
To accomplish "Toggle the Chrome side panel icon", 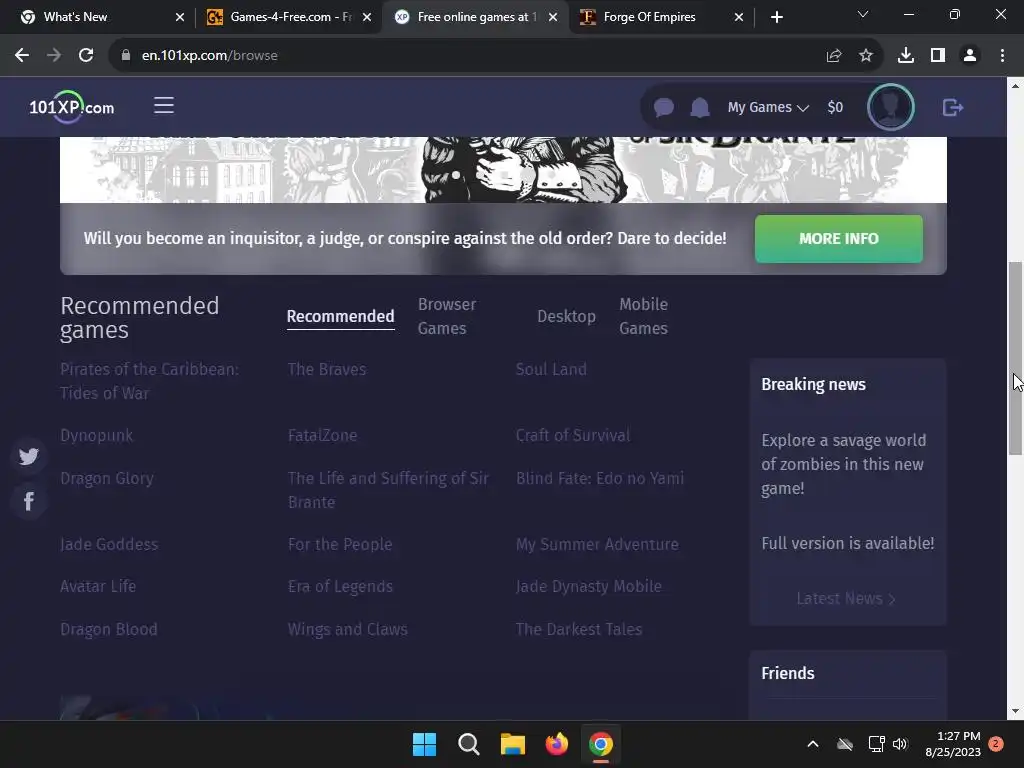I will click(938, 56).
